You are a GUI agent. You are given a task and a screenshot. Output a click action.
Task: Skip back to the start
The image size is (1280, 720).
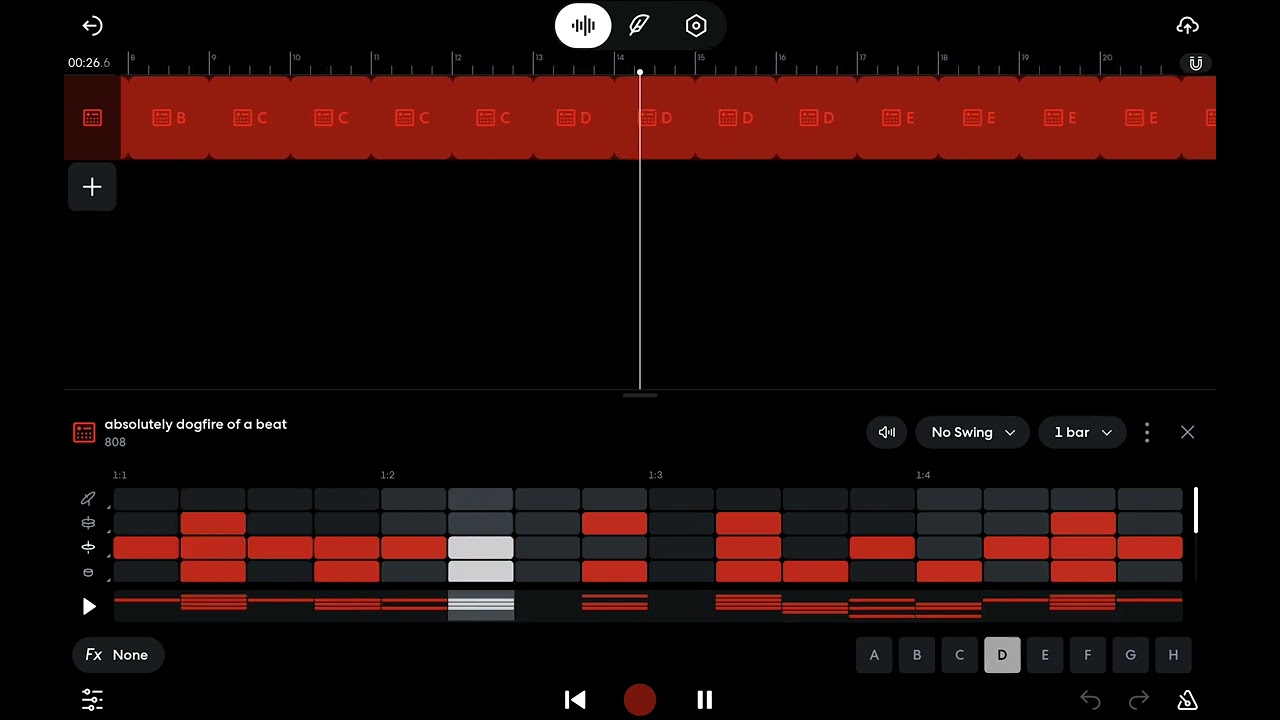tap(575, 700)
